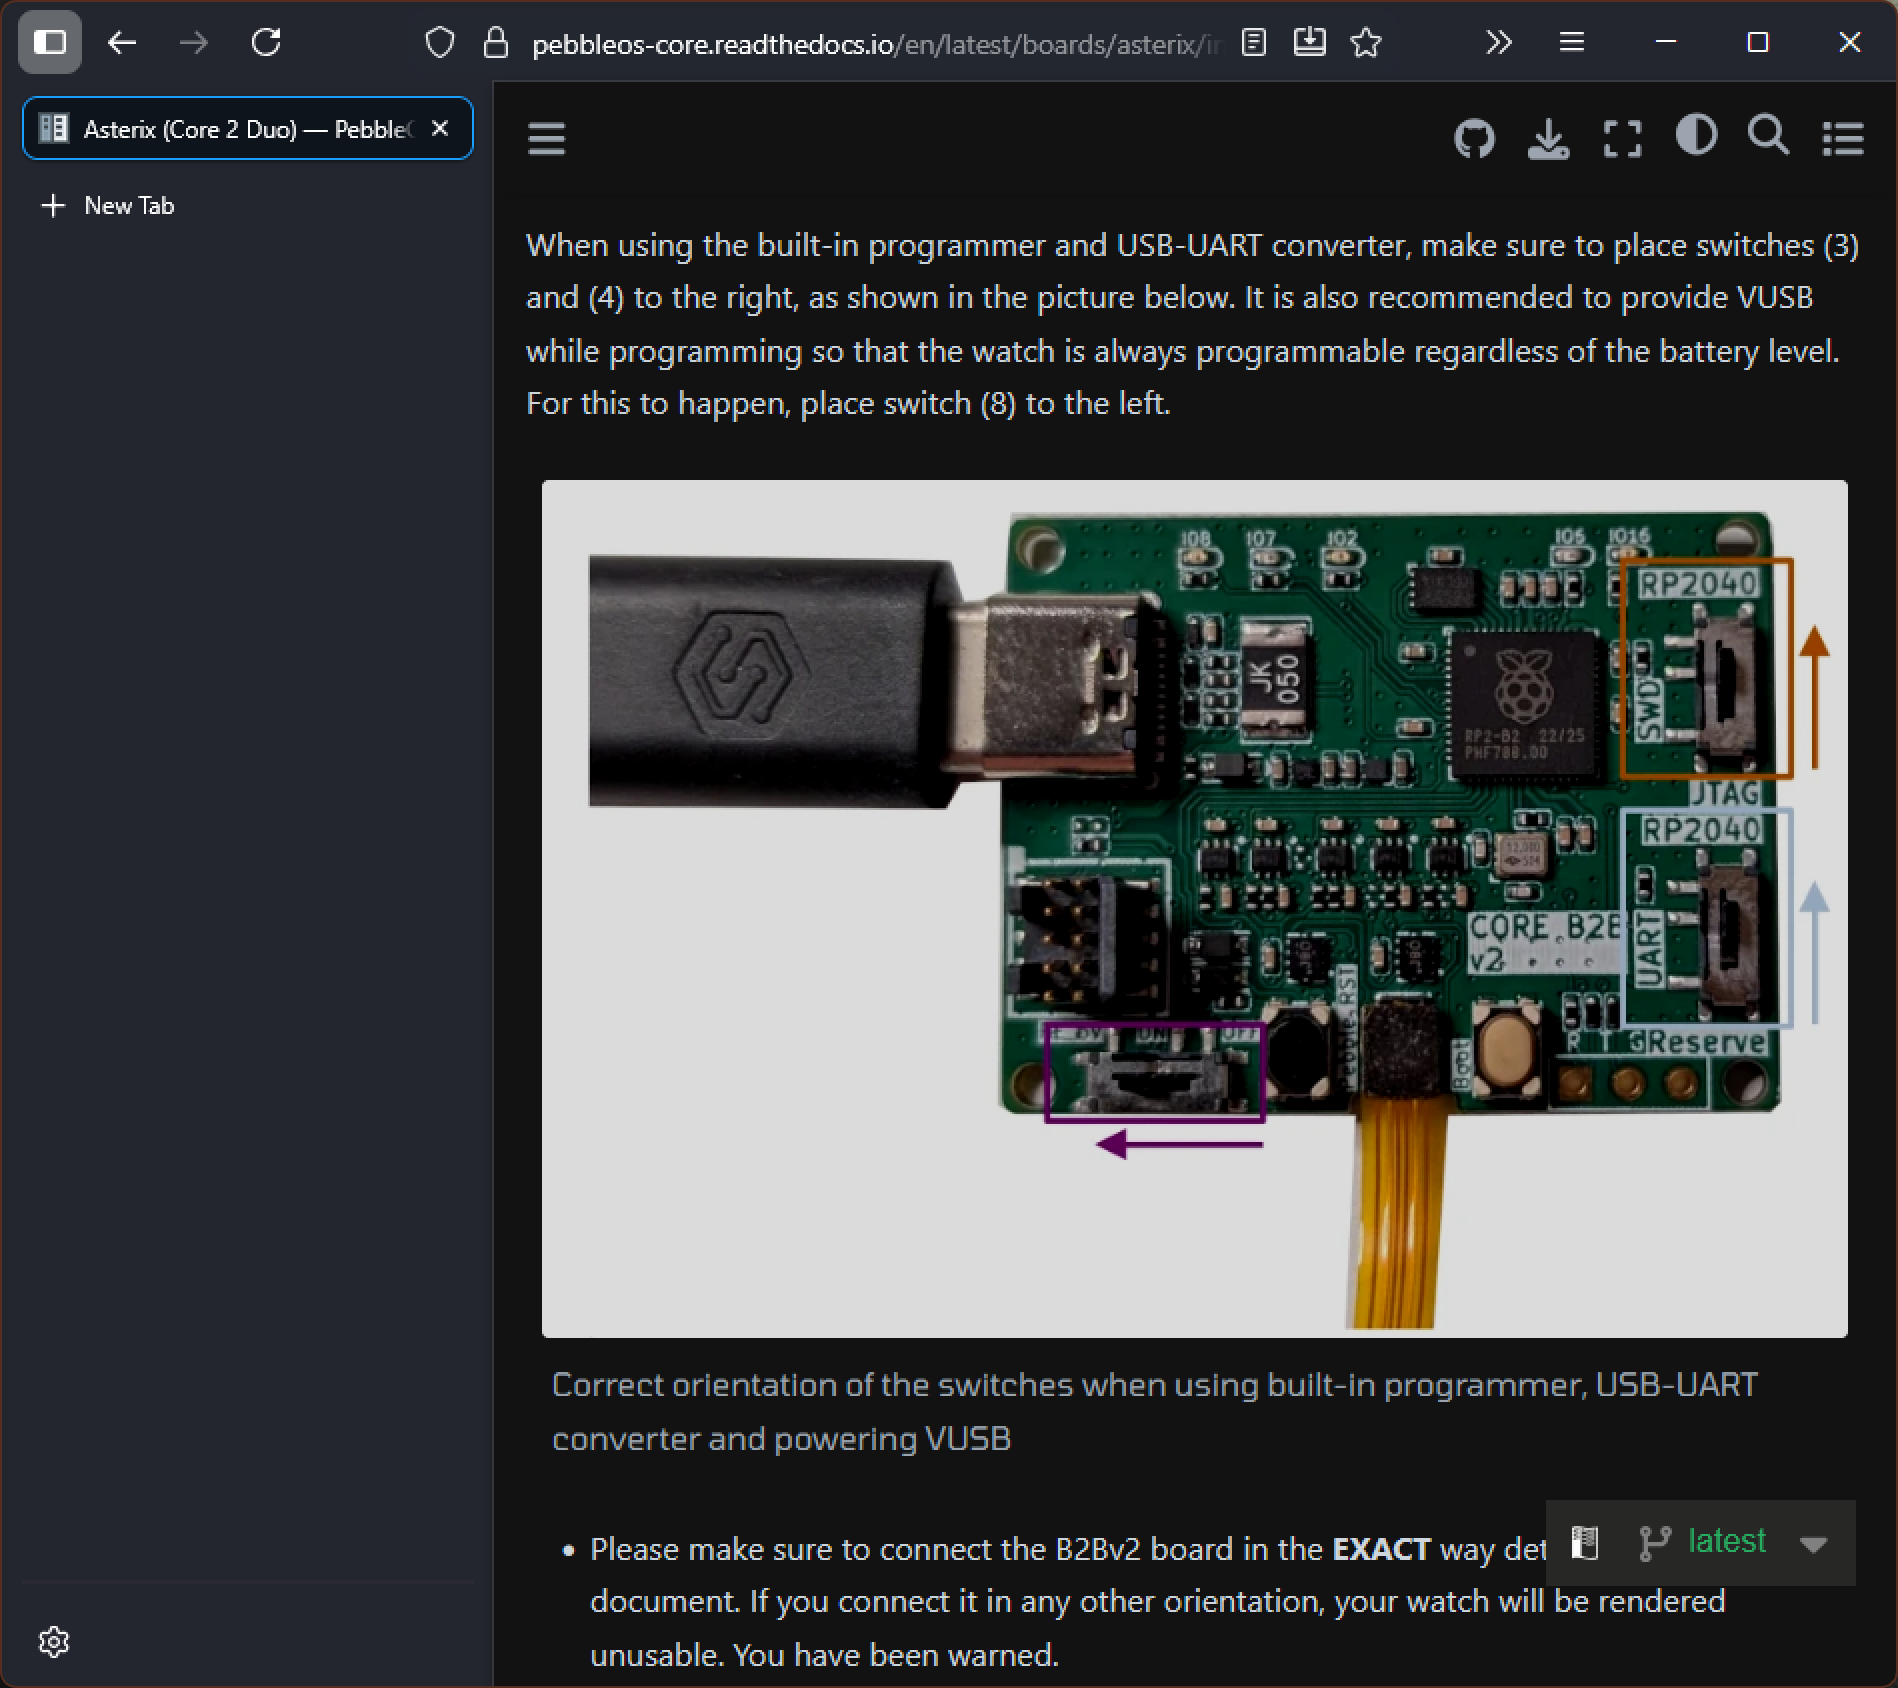1898x1688 pixels.
Task: Go back to the previous page
Action: [x=122, y=42]
